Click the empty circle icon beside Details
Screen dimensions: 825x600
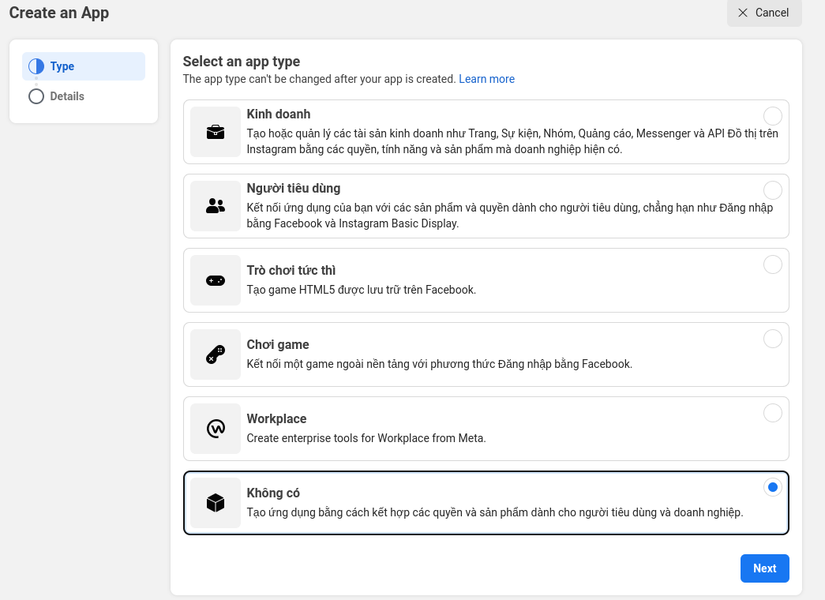(36, 96)
